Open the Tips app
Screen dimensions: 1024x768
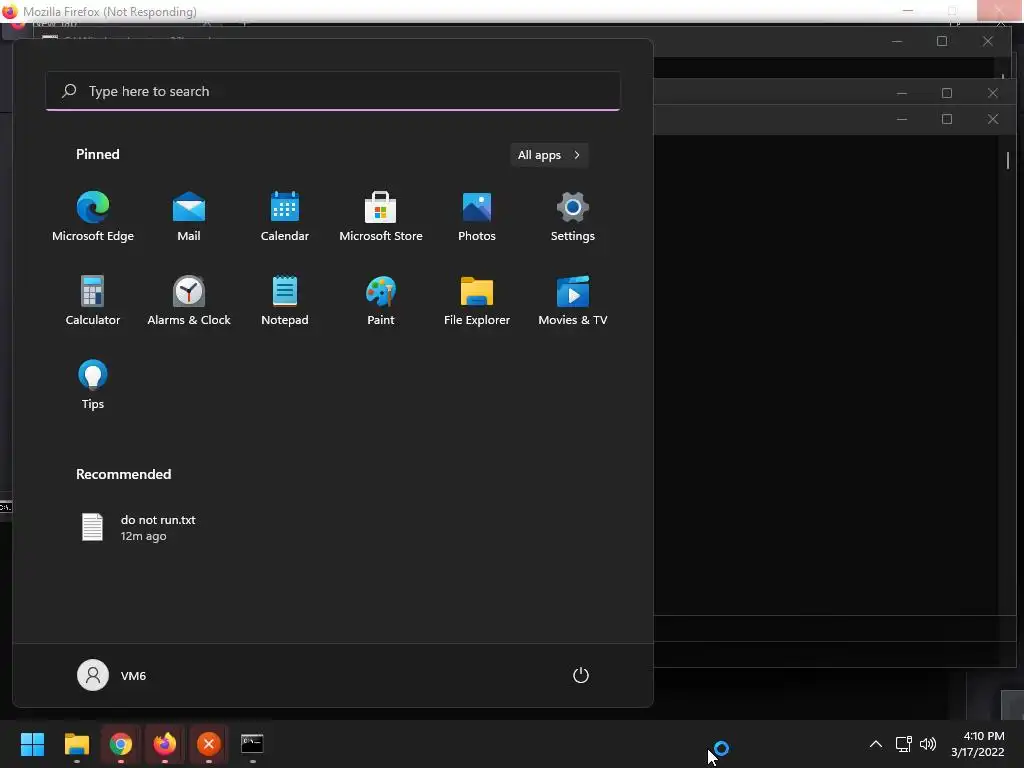click(93, 385)
